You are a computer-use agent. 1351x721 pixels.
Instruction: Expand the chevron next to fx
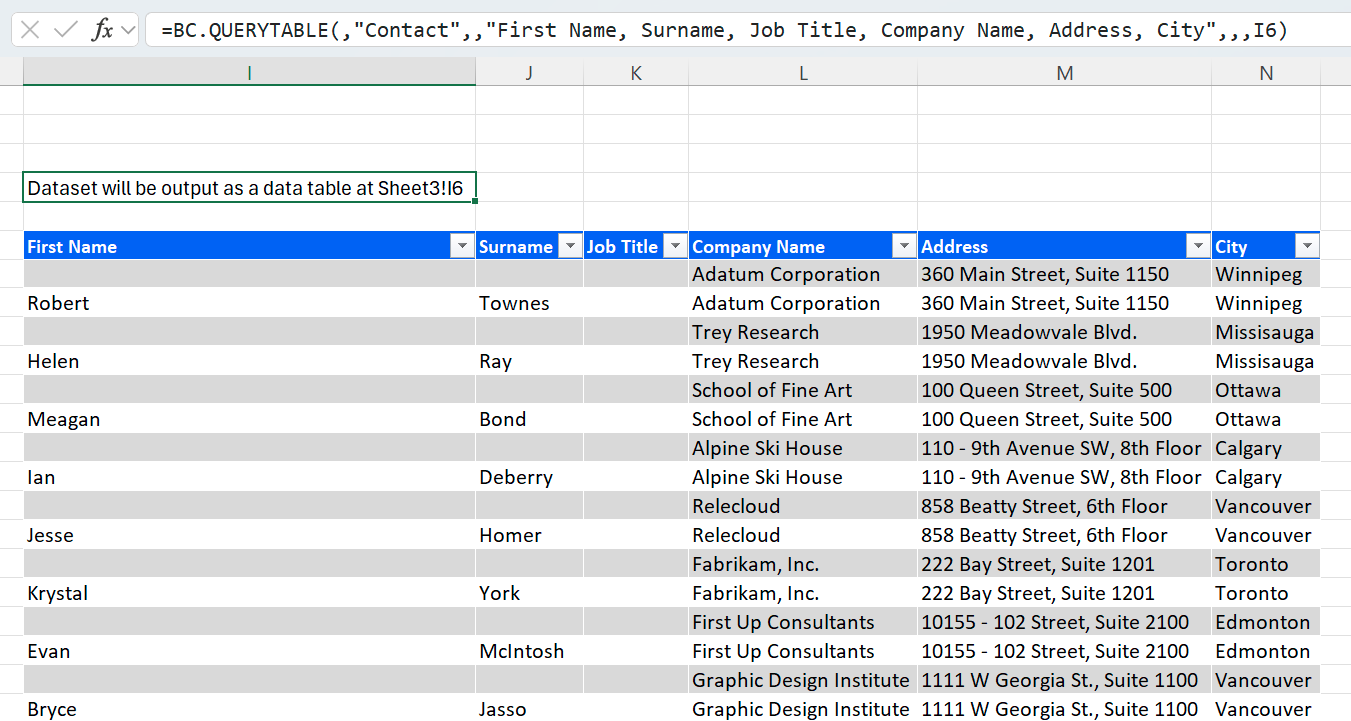click(128, 30)
